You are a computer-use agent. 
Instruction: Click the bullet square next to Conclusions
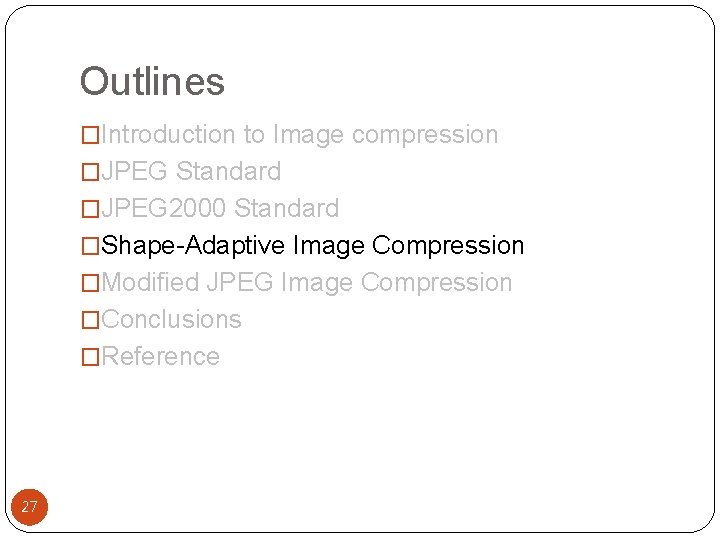[90, 320]
